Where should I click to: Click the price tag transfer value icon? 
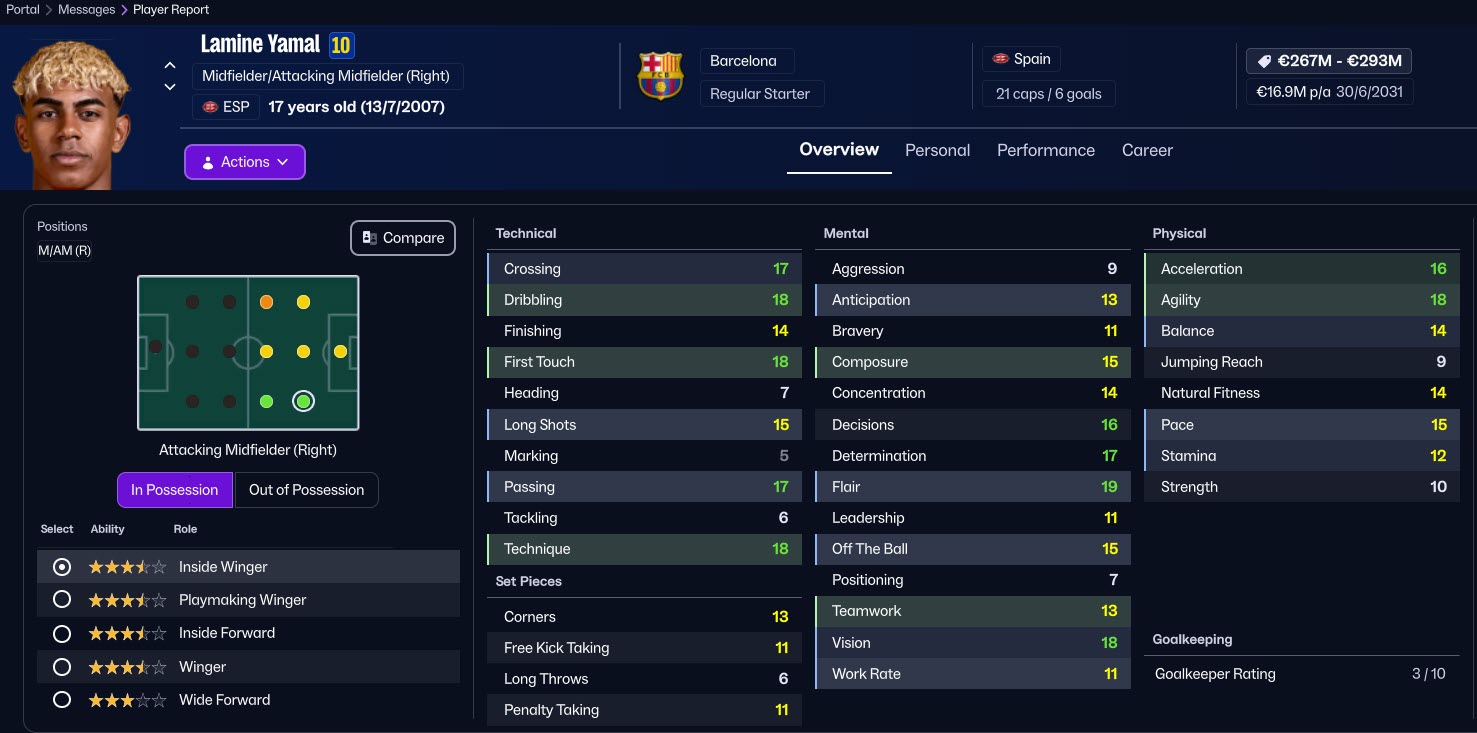[1264, 61]
